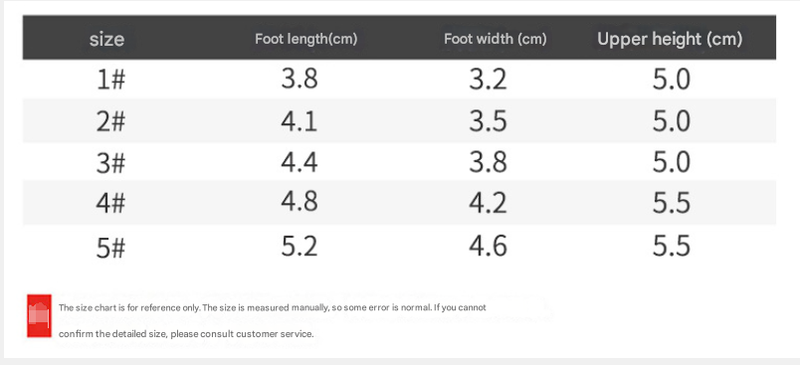Click the 3.5 foot width value

tap(488, 121)
